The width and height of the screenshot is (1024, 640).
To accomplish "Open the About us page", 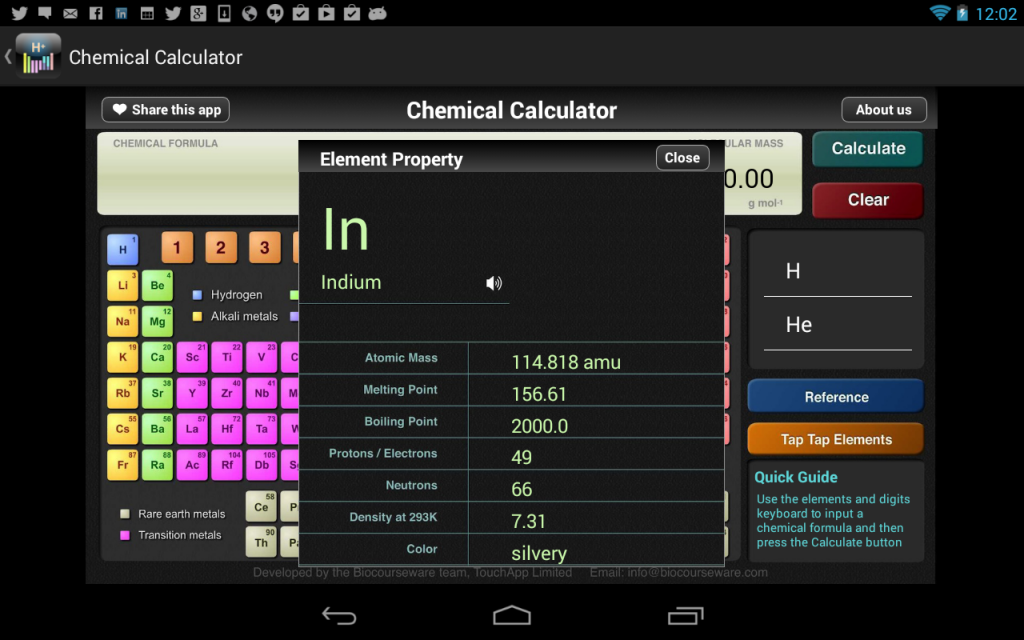I will 884,110.
